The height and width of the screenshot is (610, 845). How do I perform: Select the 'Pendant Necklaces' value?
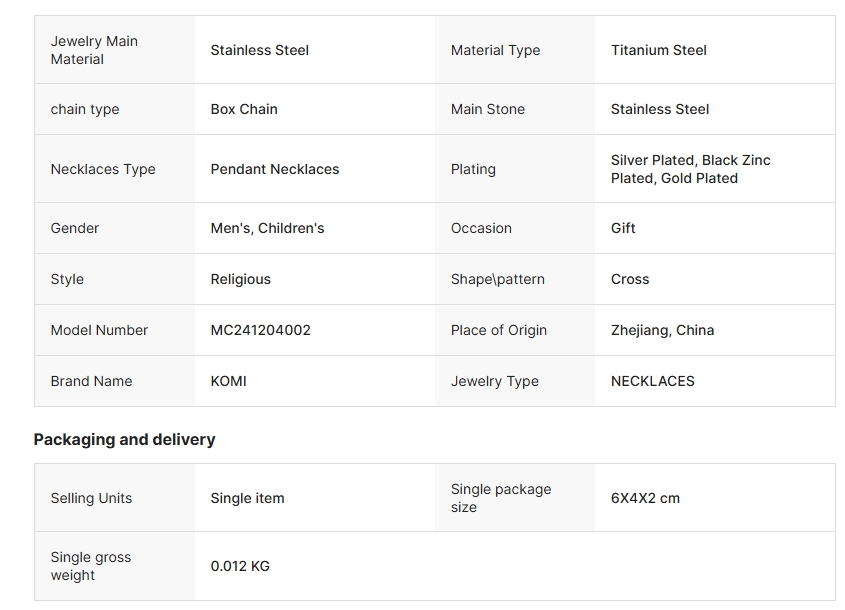[x=274, y=169]
